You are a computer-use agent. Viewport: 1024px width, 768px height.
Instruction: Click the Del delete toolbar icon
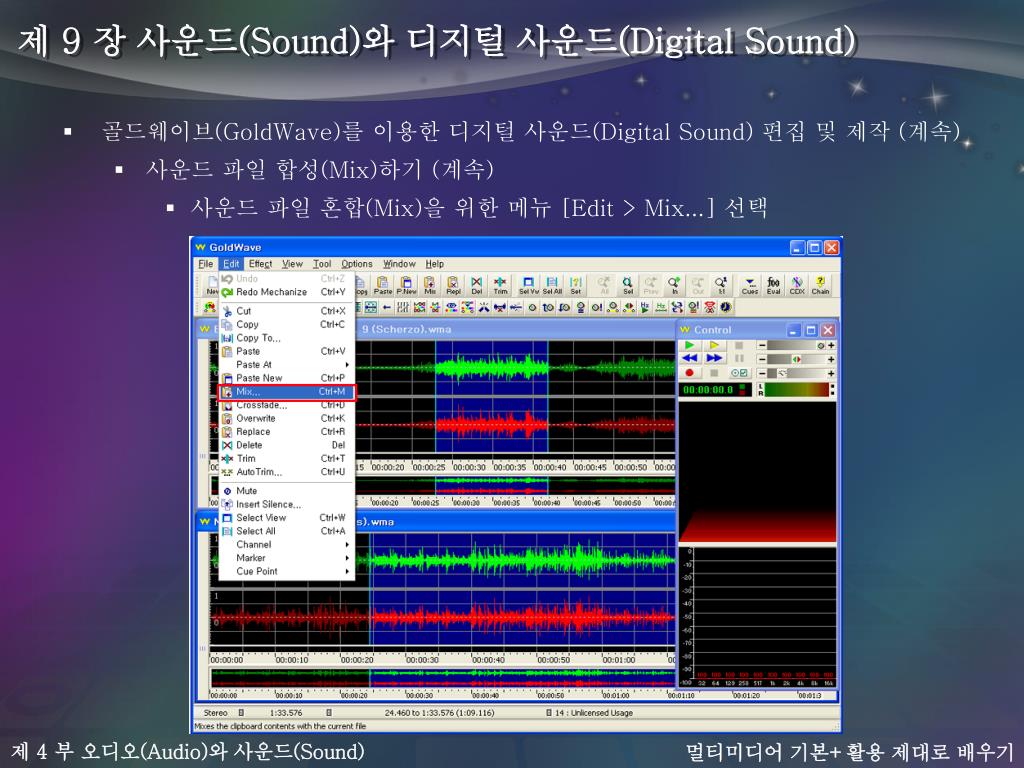point(477,285)
